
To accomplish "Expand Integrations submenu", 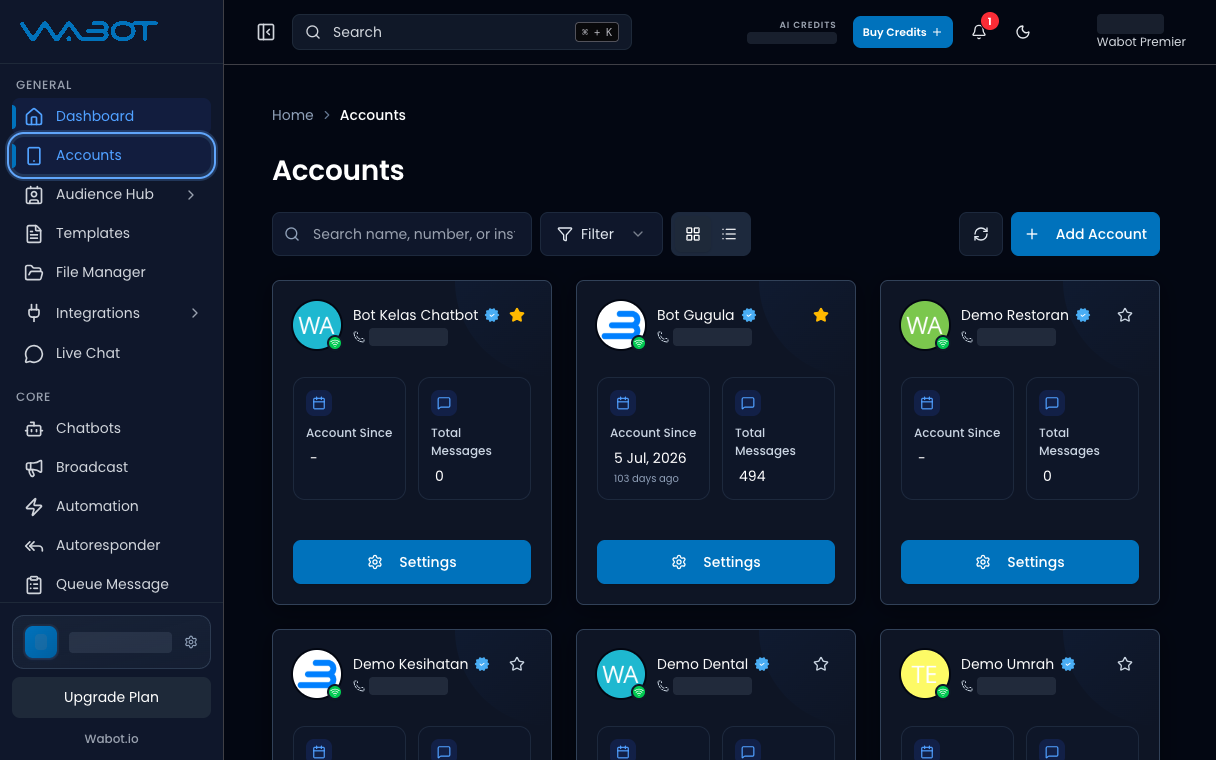I will tap(195, 313).
